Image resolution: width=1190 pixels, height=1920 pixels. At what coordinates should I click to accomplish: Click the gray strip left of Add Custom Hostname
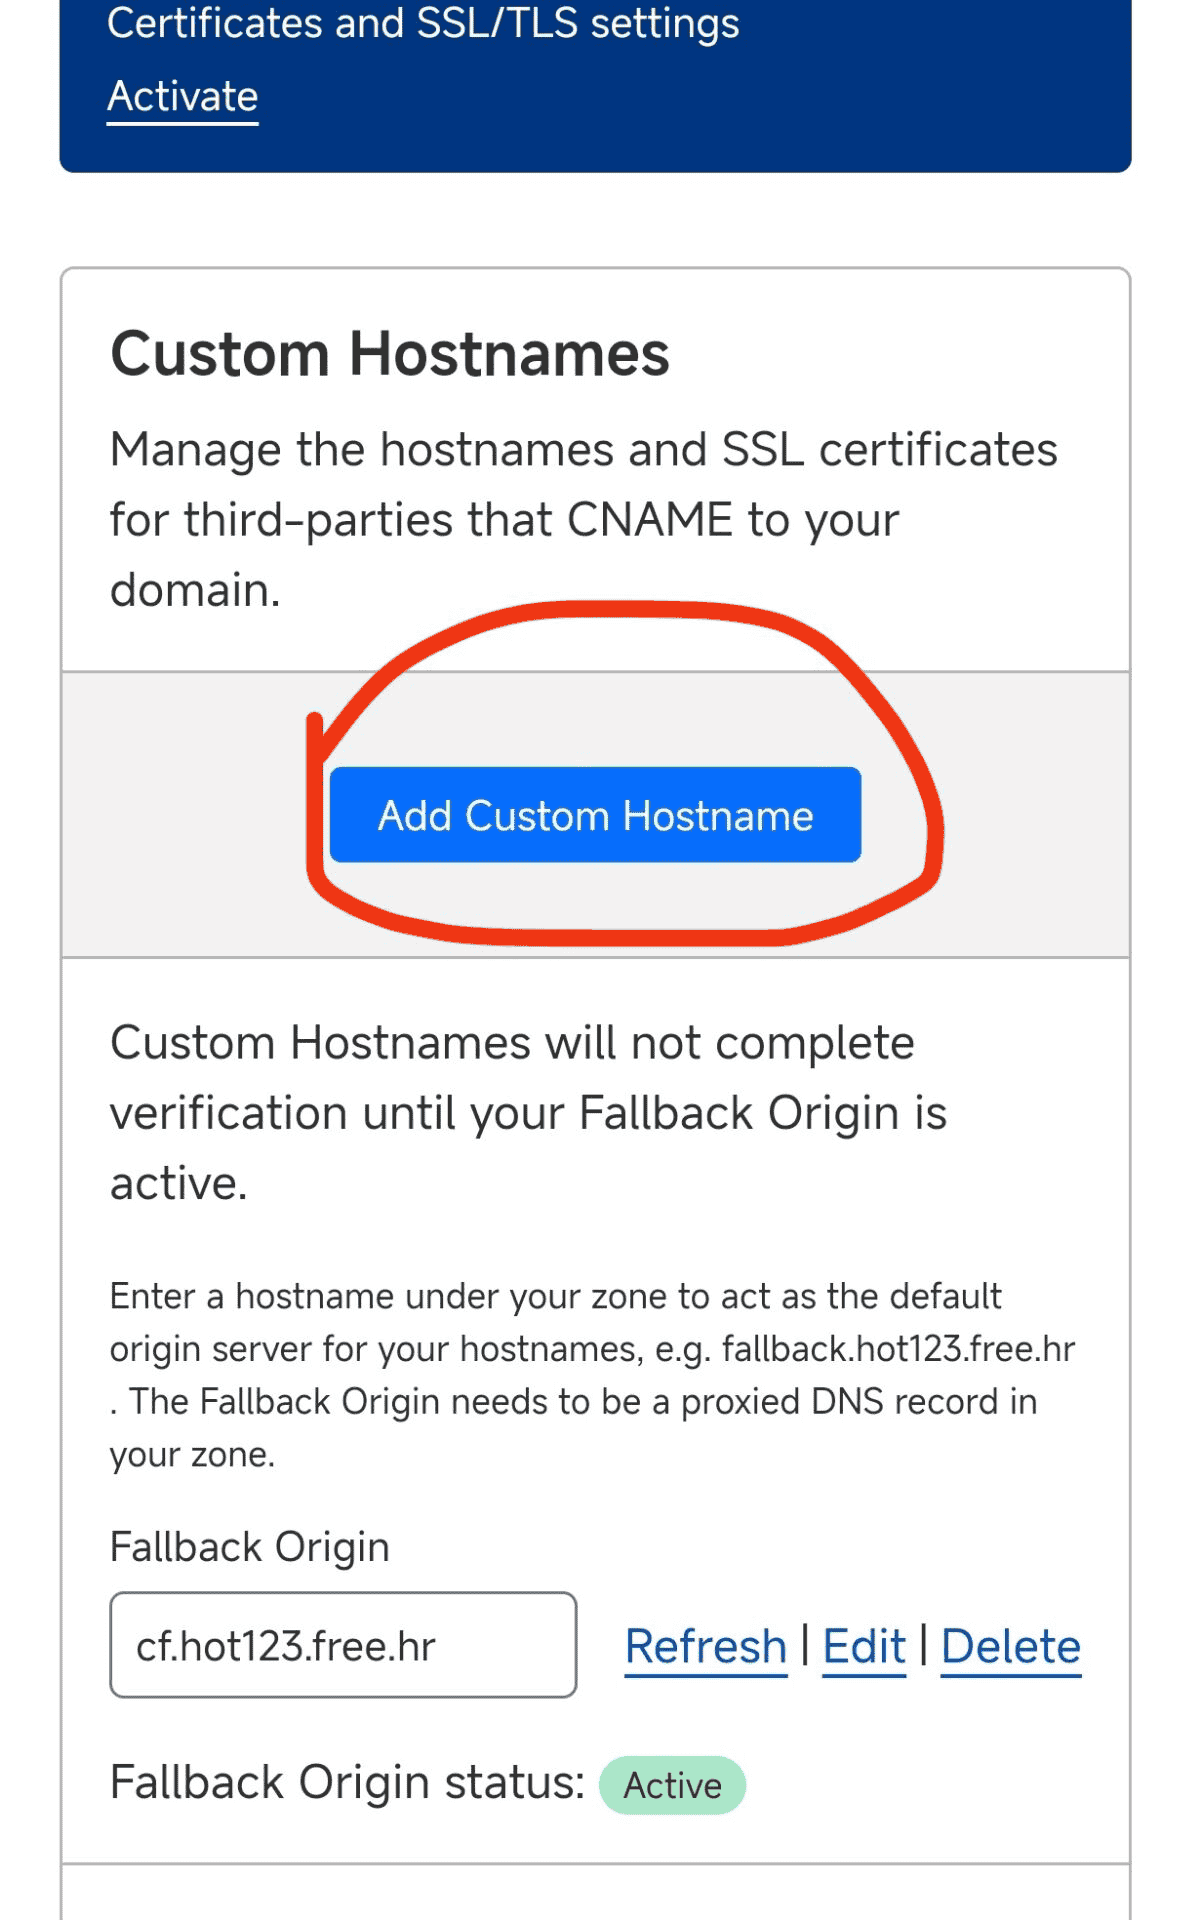[x=185, y=815]
